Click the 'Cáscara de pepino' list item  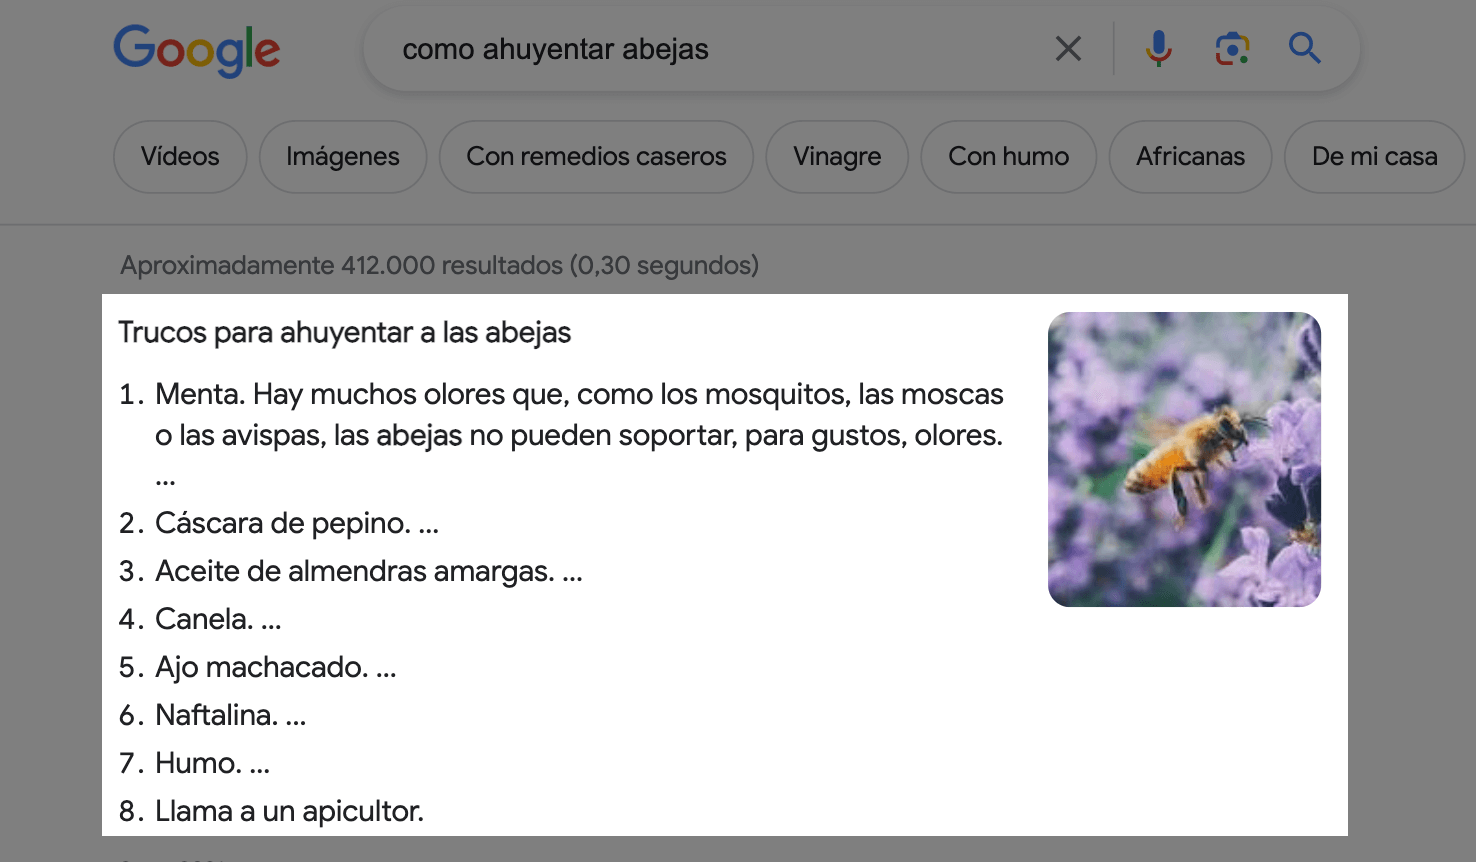pos(283,523)
